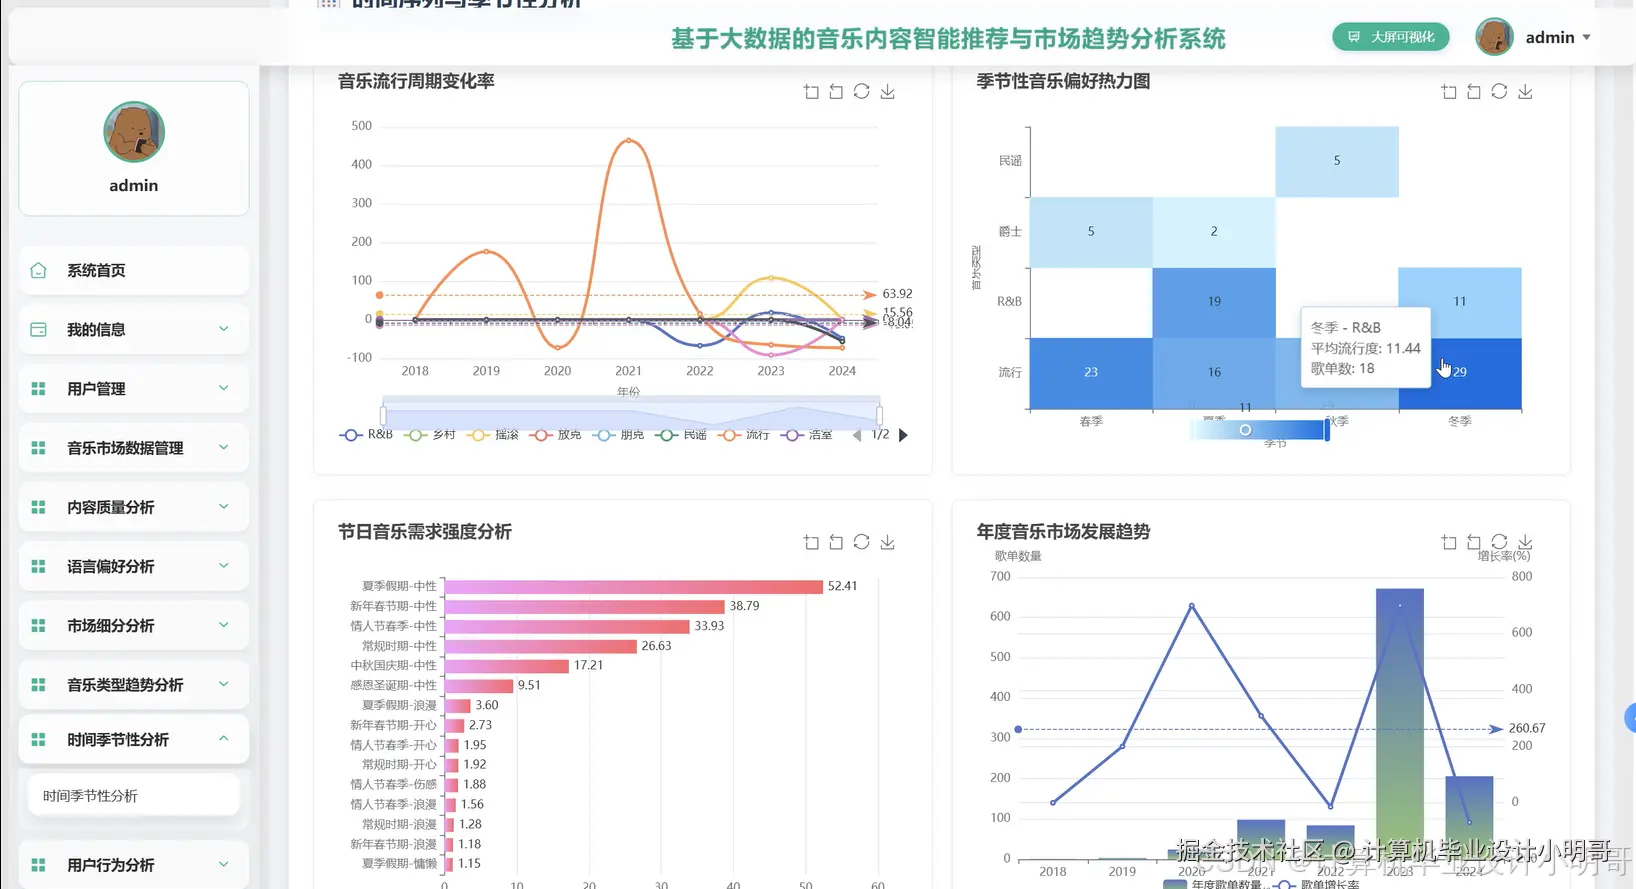Go to previous legend page arrow
Screen dimensions: 1636x889
coord(857,435)
